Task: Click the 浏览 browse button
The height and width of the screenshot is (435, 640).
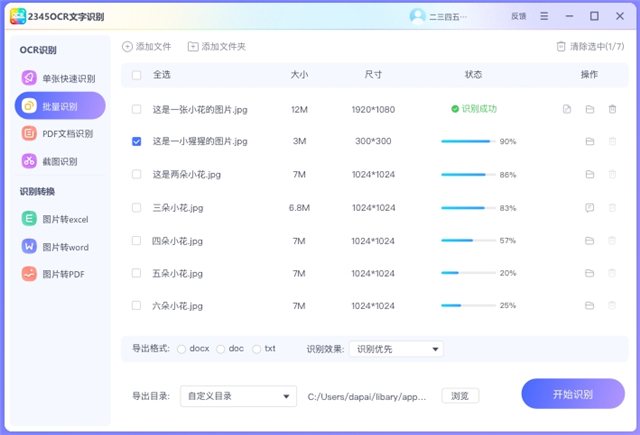Action: [x=459, y=396]
